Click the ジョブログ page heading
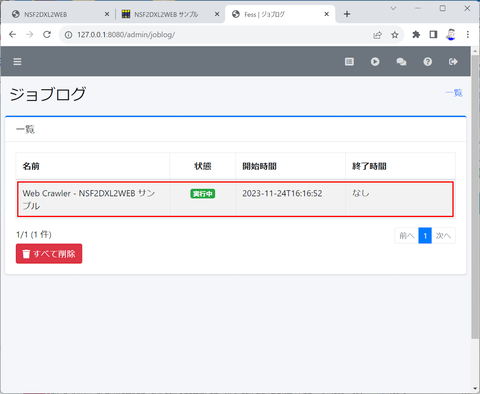This screenshot has height=394, width=480. coord(48,94)
